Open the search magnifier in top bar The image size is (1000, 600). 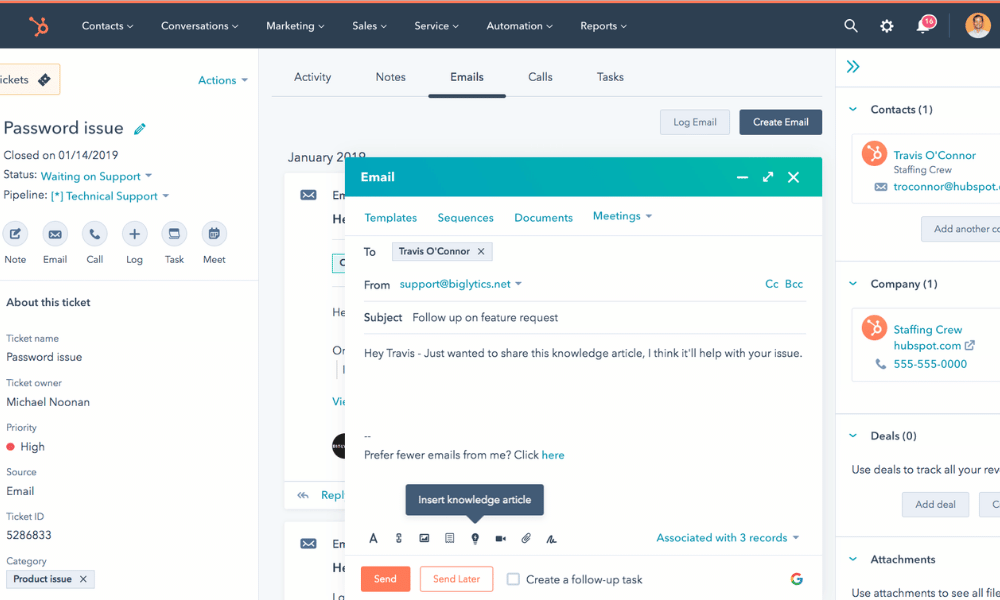[x=851, y=26]
